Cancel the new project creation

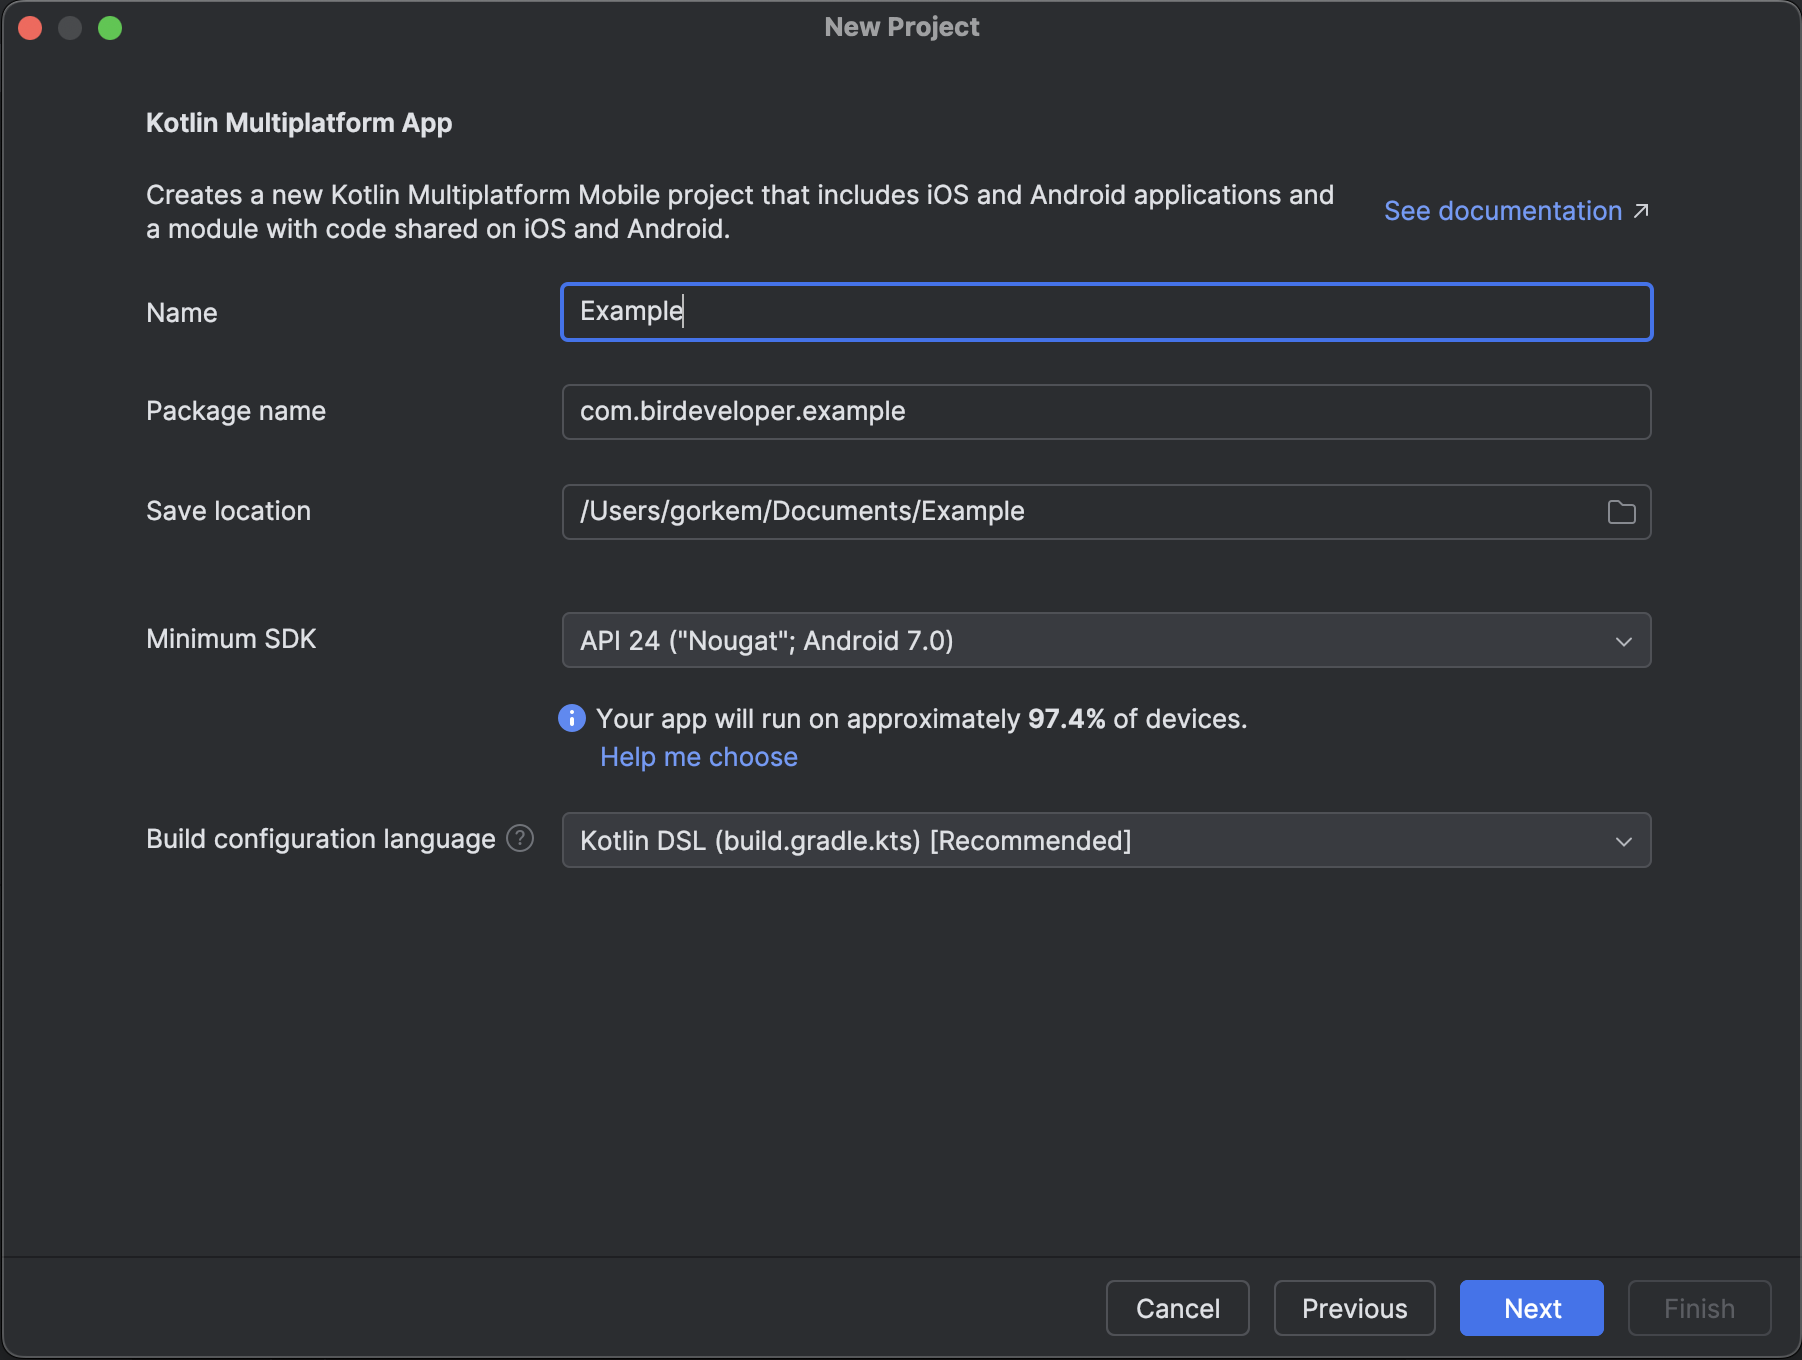pyautogui.click(x=1177, y=1308)
